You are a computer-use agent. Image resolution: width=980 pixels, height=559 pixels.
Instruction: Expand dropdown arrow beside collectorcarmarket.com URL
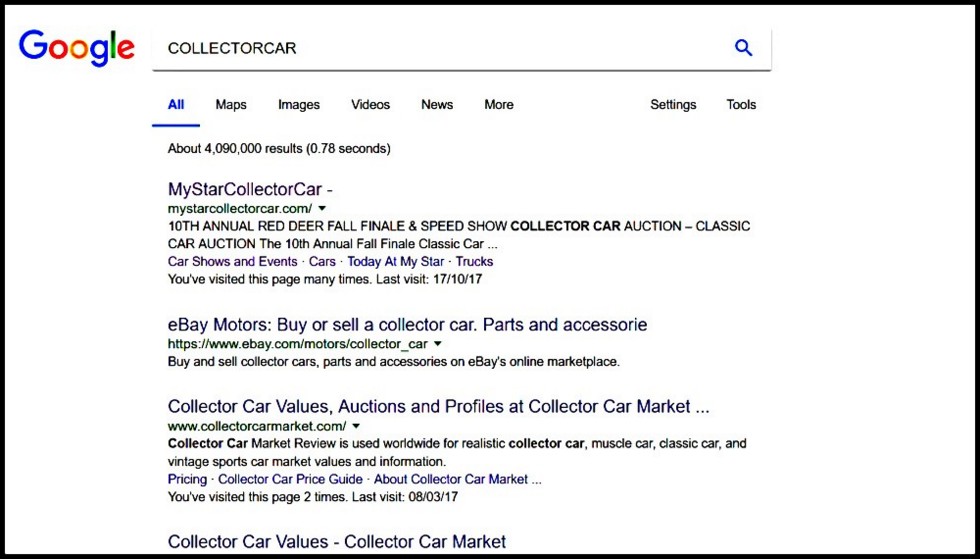tap(356, 426)
